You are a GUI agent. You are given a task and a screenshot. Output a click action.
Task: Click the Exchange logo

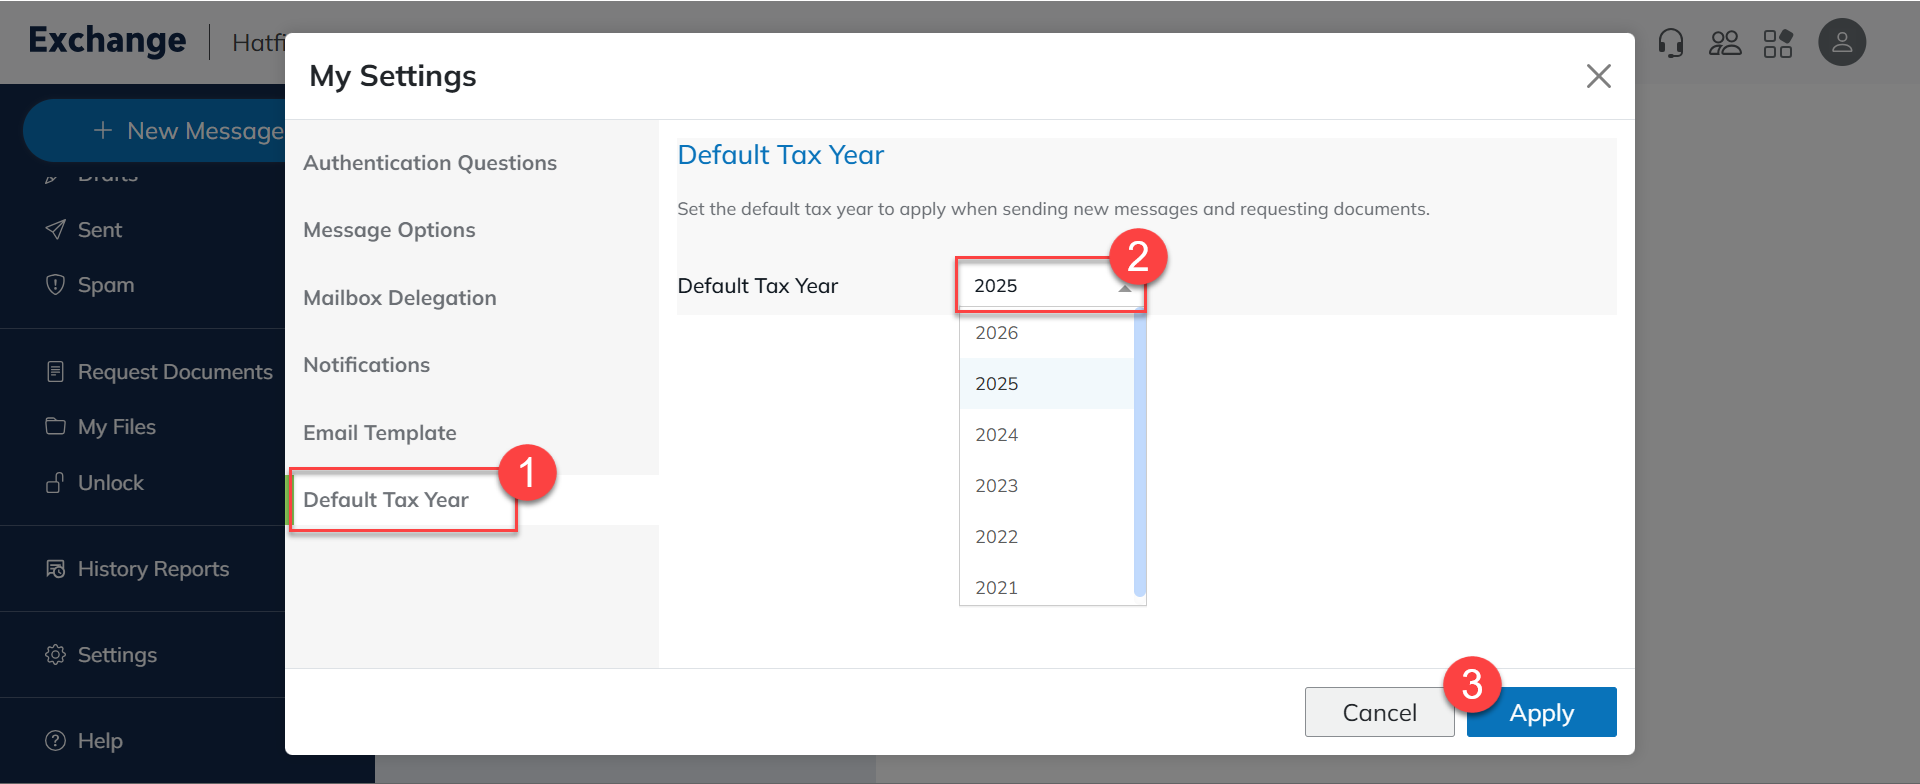click(x=107, y=40)
